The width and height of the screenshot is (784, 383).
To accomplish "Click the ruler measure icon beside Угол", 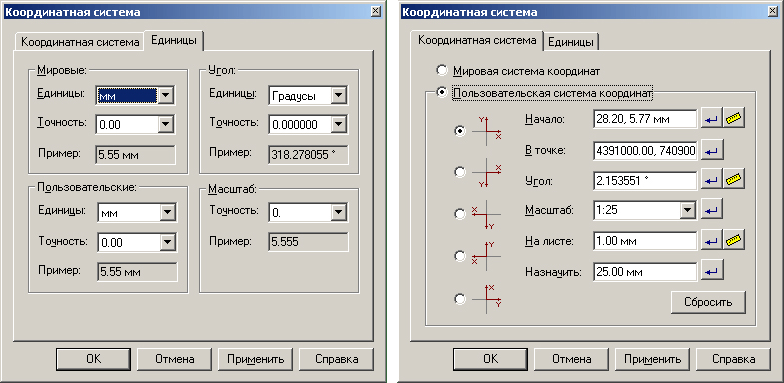I will click(x=734, y=180).
